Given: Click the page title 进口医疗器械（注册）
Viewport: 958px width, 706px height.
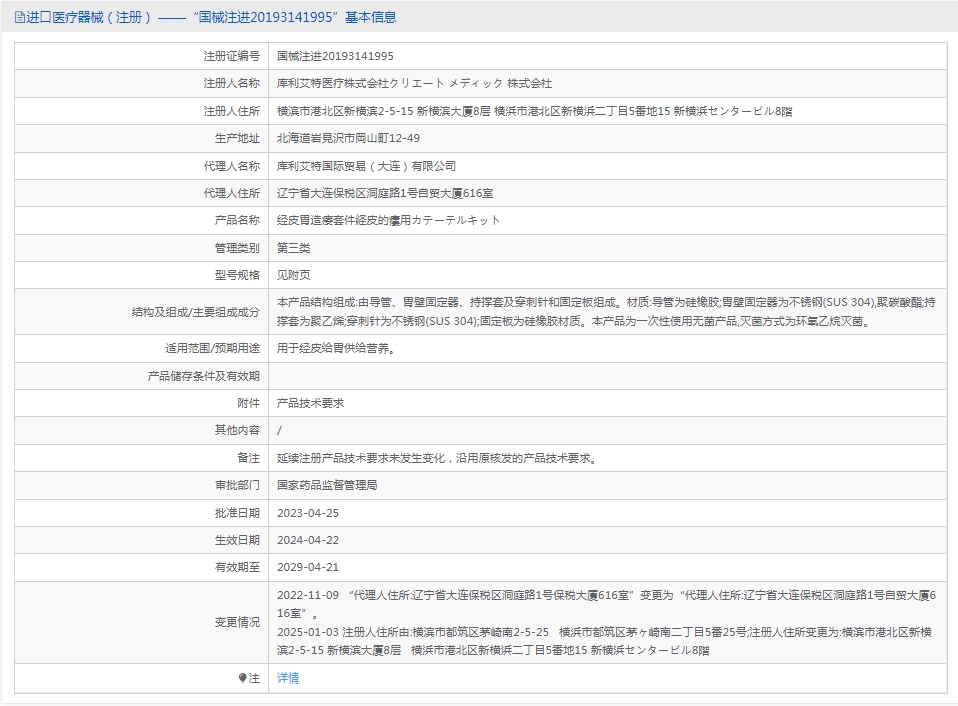Looking at the screenshot, I should (89, 17).
